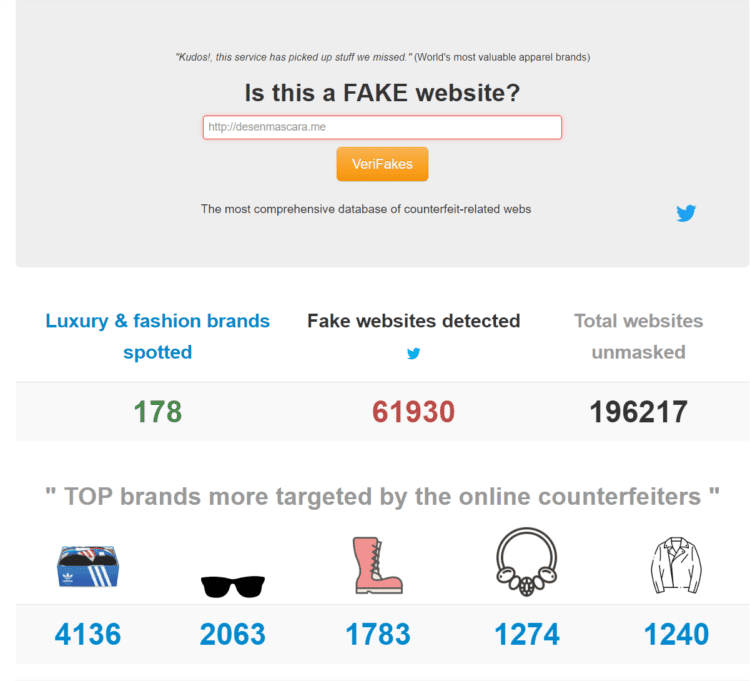Click the Fake websites detected heading
Viewport: 750px width, 681px height.
[x=413, y=321]
